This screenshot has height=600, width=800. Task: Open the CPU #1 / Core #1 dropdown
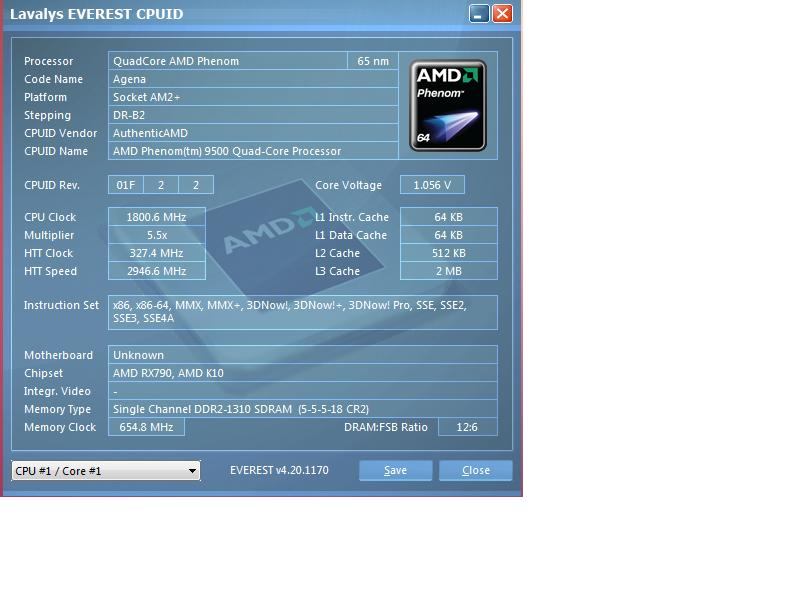[x=106, y=470]
